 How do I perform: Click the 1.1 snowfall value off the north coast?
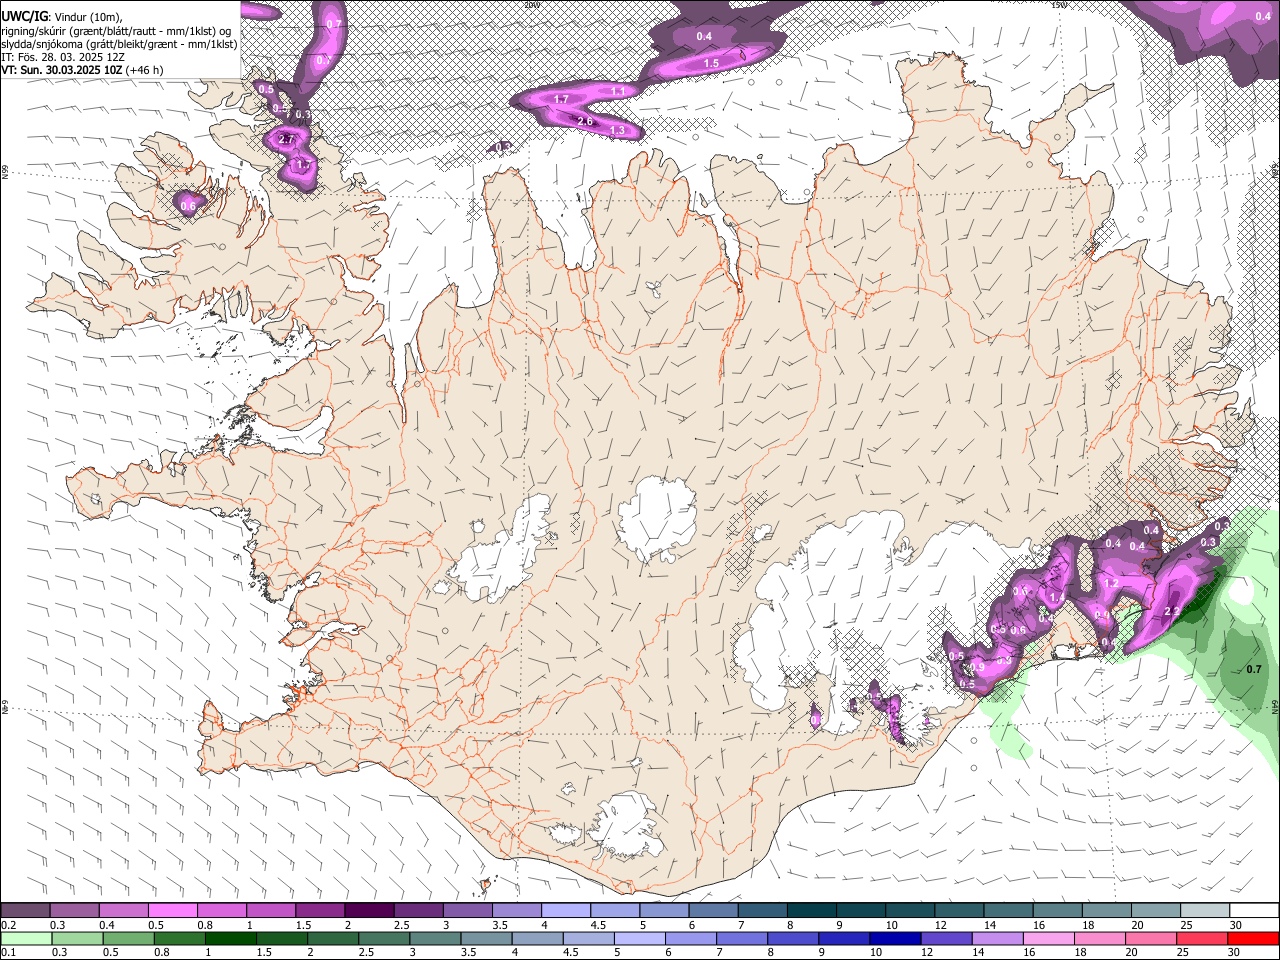tap(618, 91)
